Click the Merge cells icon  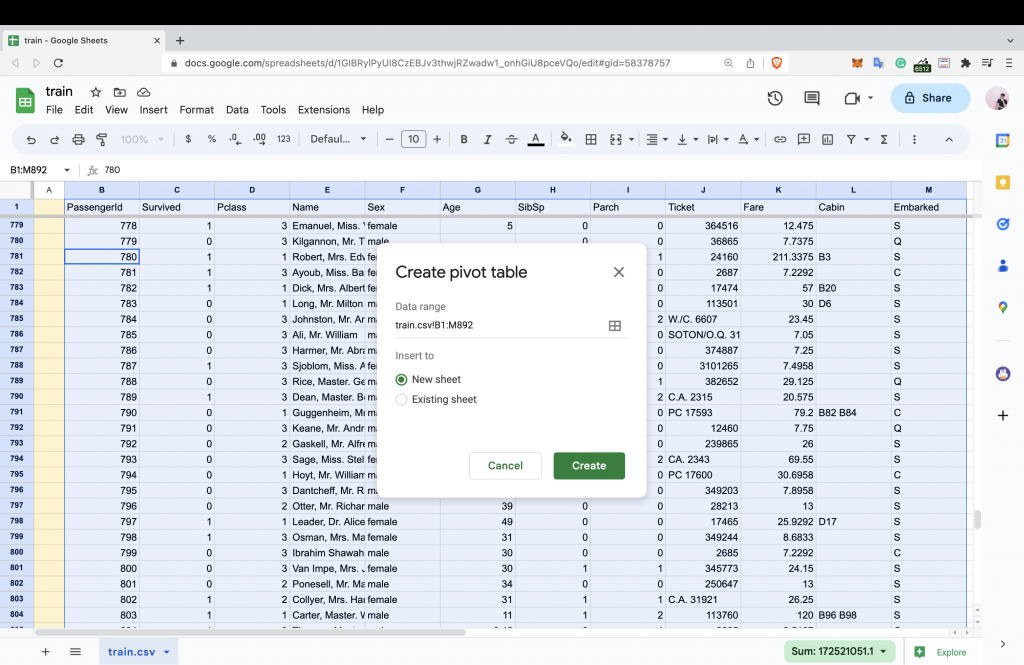[616, 139]
